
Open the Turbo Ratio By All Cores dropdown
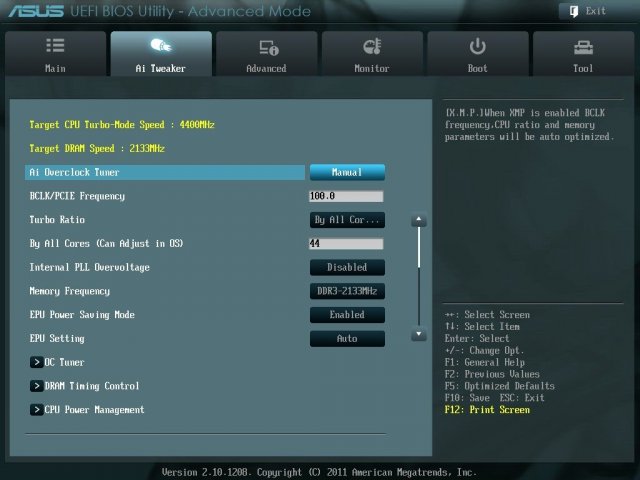tap(347, 220)
